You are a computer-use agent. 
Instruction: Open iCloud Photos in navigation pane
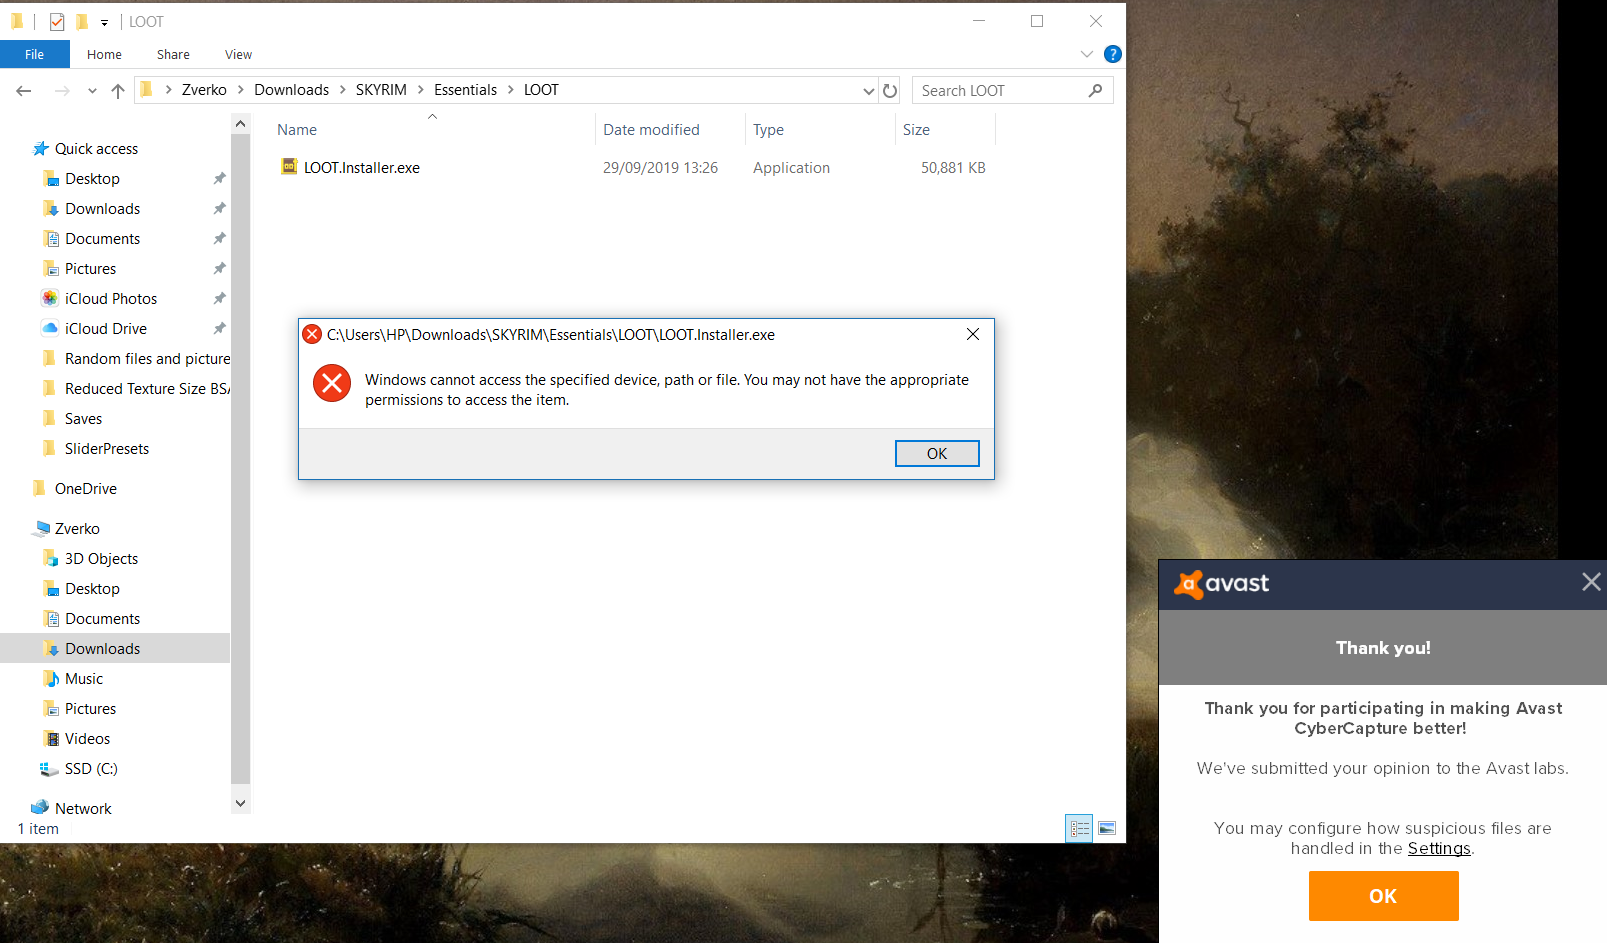tap(110, 299)
